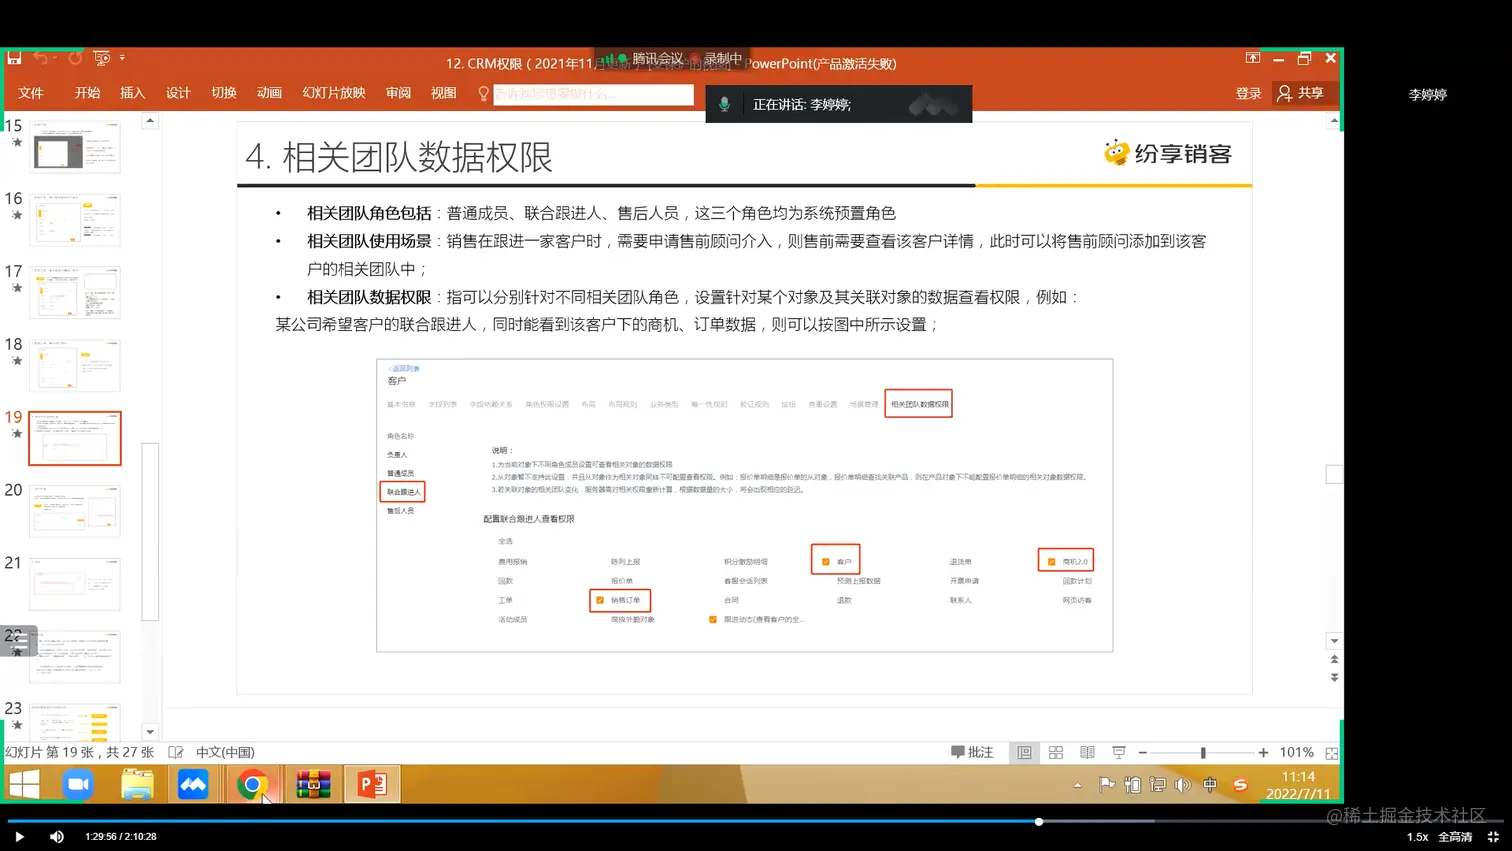Play the video with the play button
This screenshot has width=1512, height=851.
(x=19, y=837)
